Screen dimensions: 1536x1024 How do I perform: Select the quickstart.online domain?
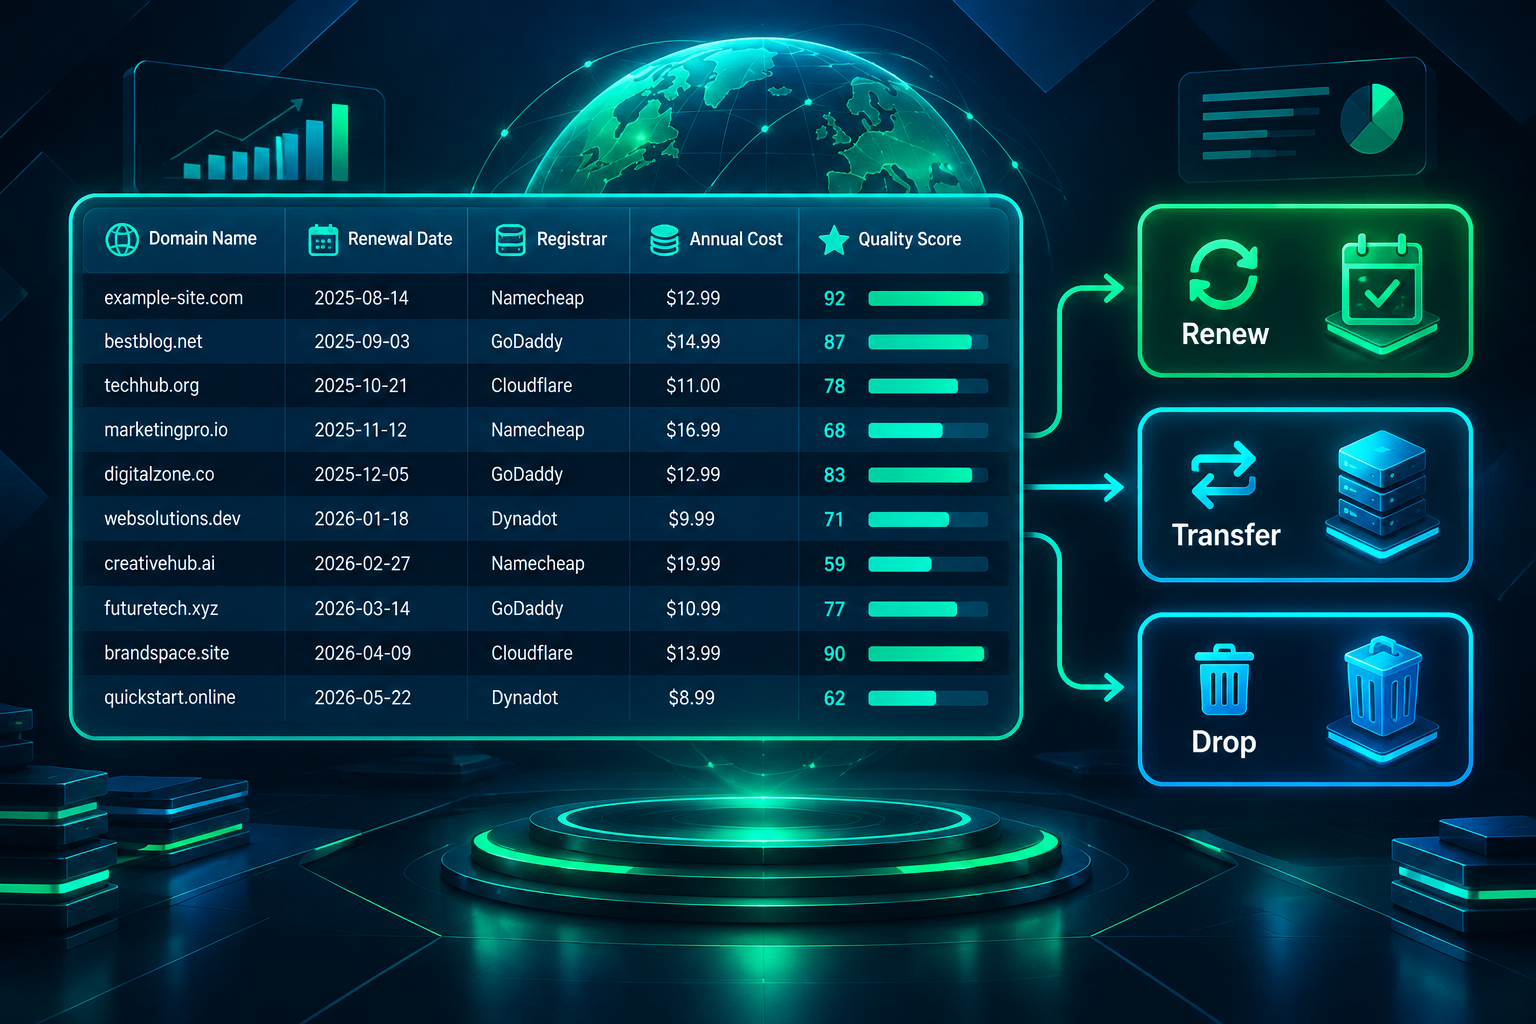pos(170,697)
